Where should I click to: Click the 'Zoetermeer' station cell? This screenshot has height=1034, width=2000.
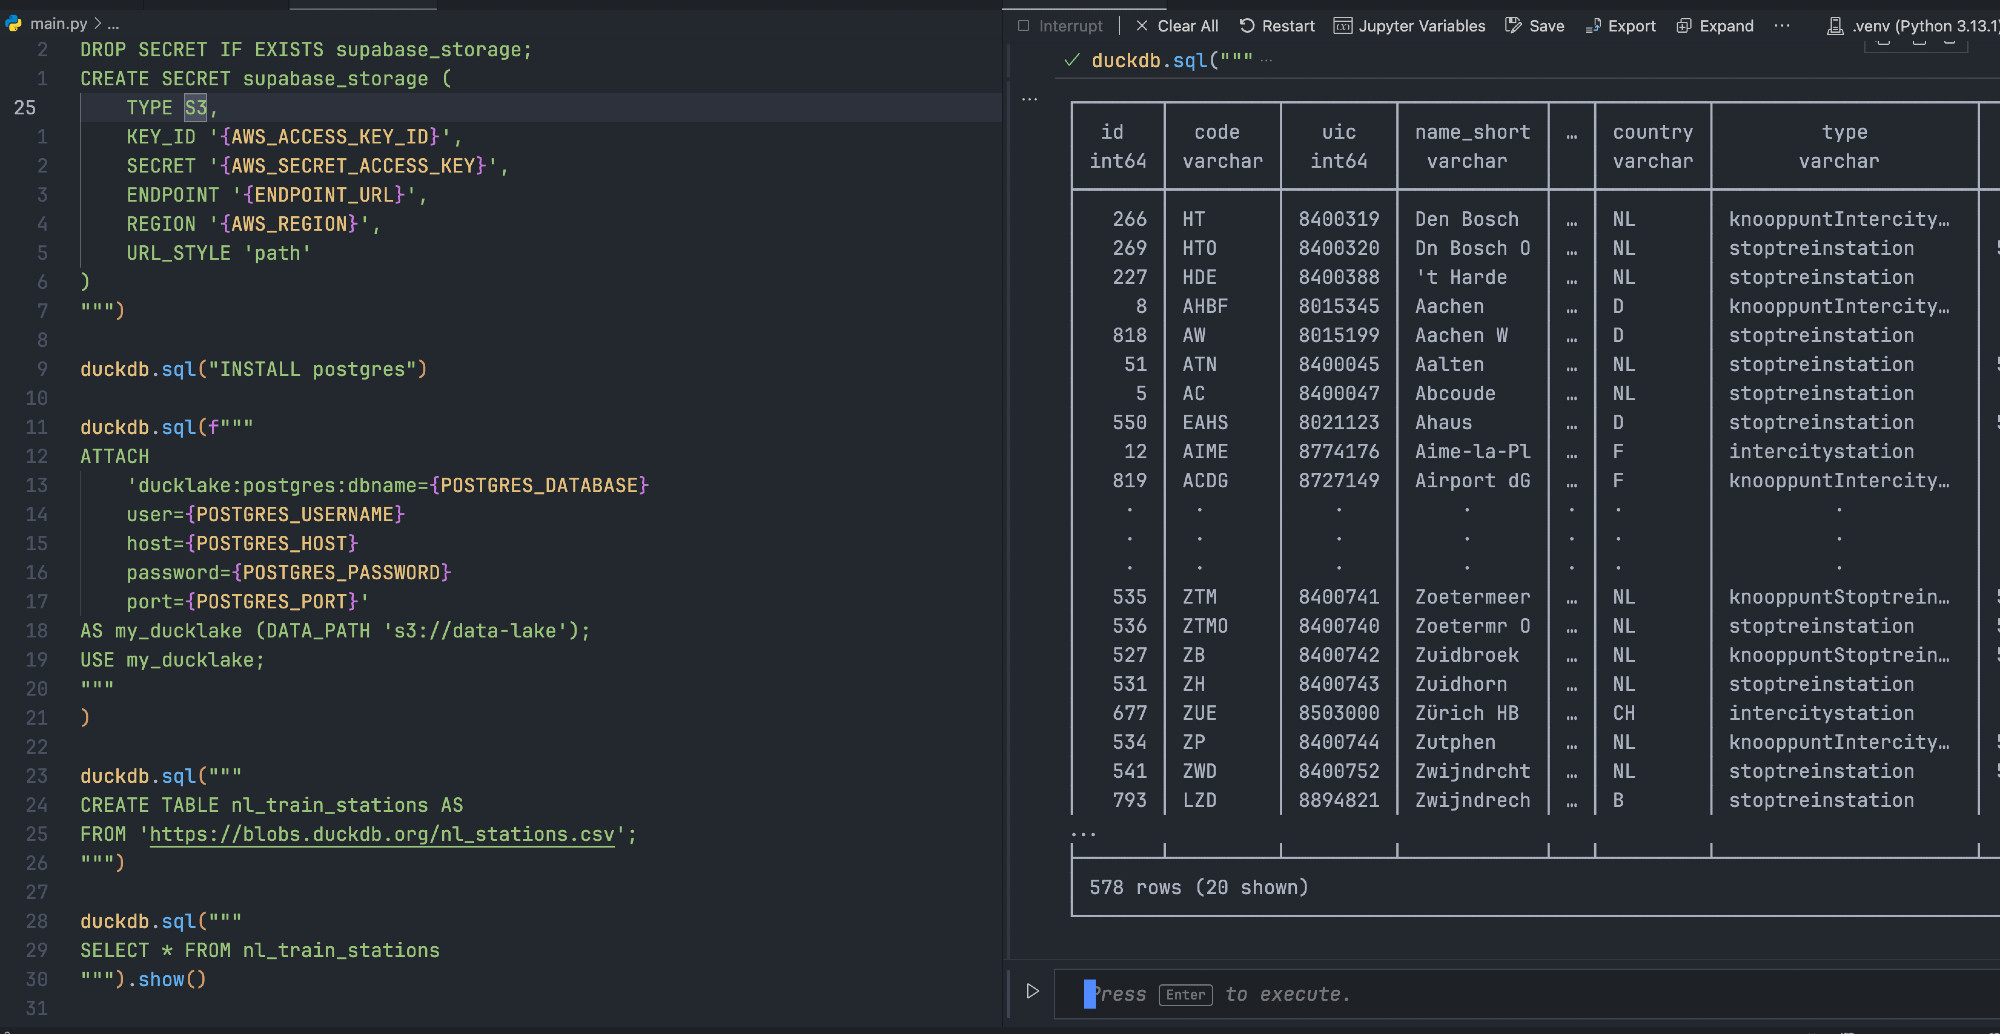click(x=1473, y=597)
